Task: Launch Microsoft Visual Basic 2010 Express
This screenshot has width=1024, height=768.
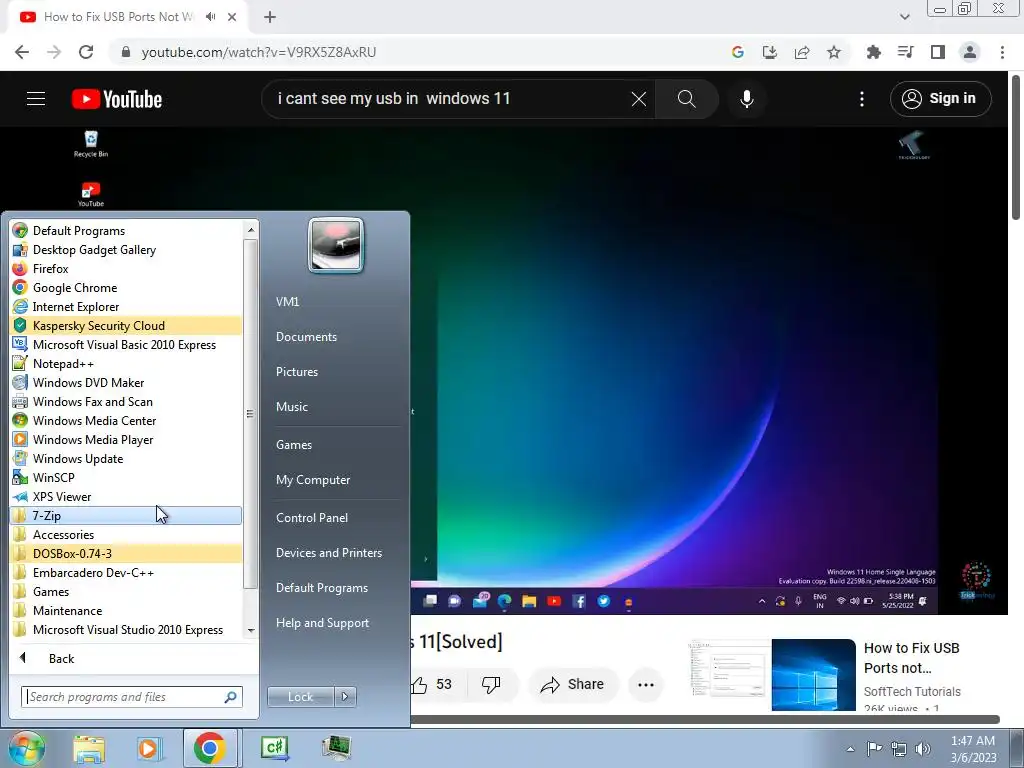Action: click(x=126, y=344)
